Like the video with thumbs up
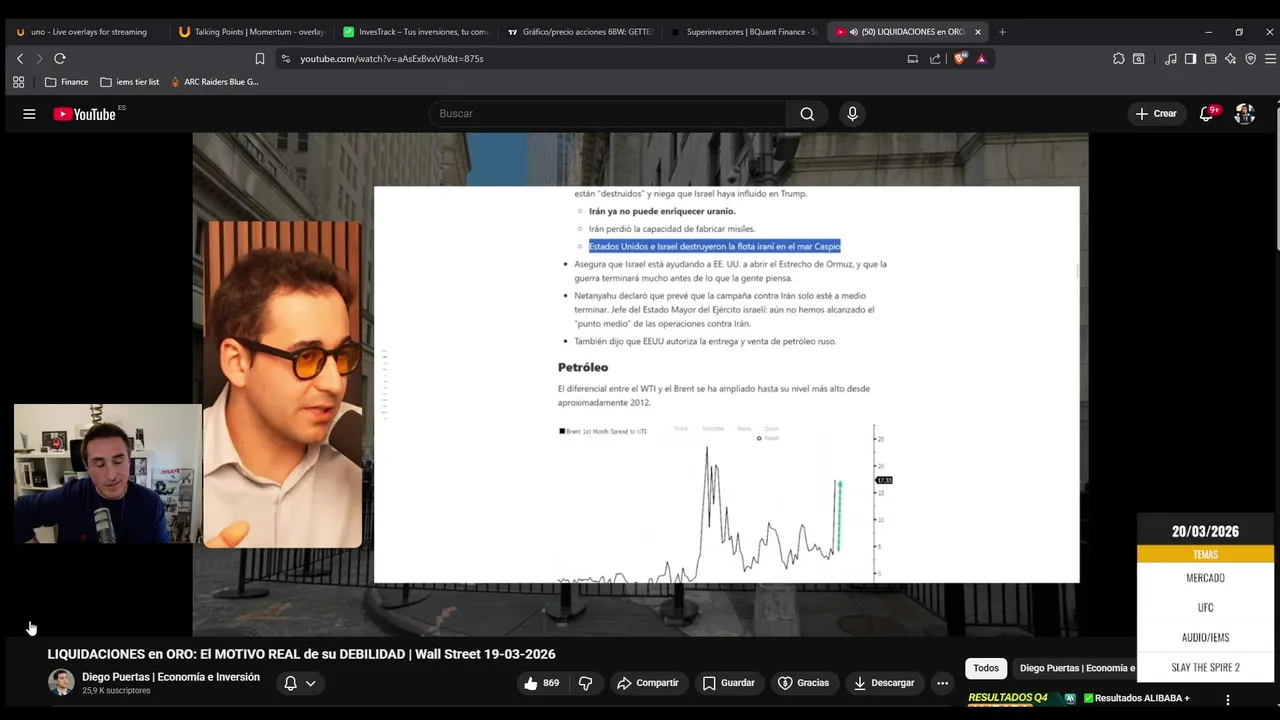 541,683
